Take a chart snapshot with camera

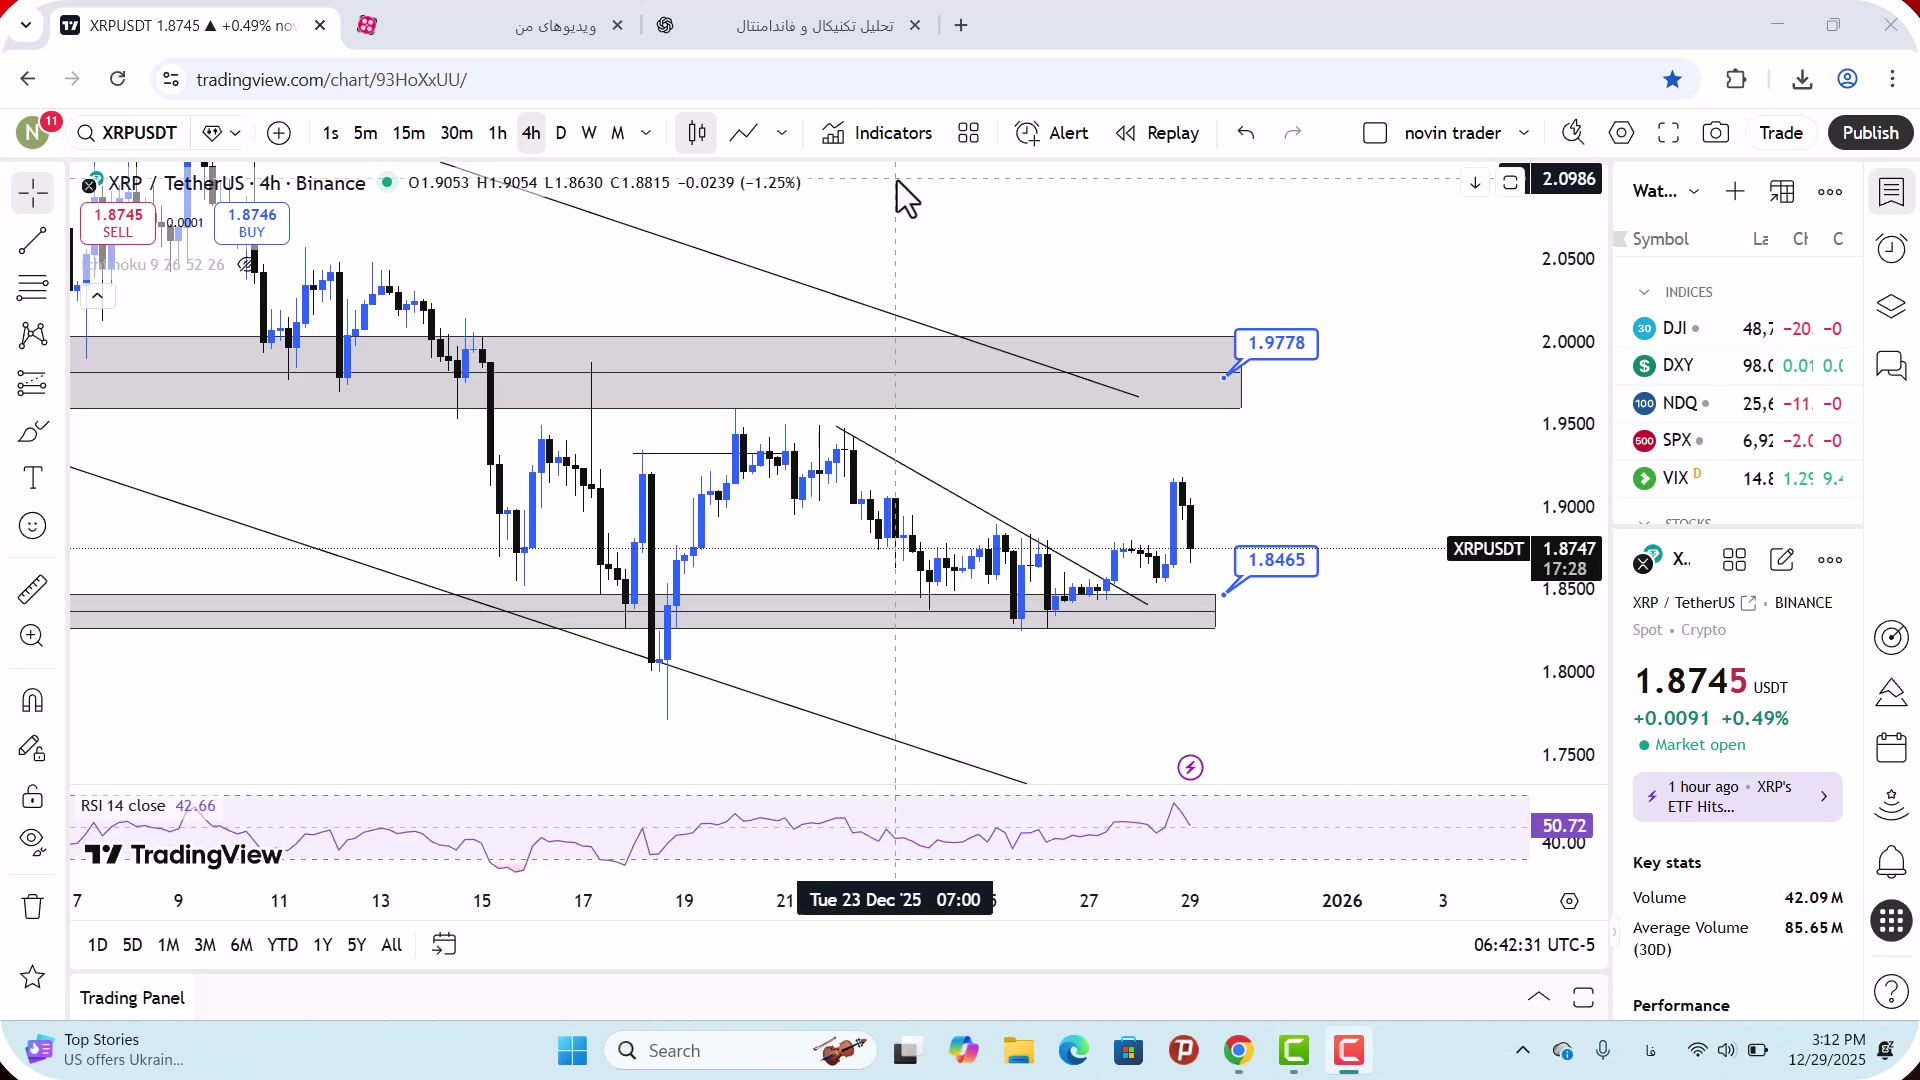click(x=1716, y=133)
